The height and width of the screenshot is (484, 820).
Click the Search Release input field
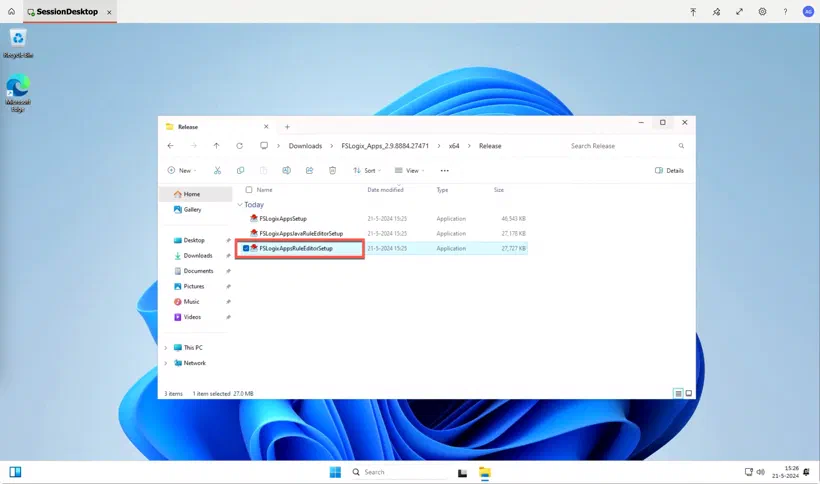point(622,146)
